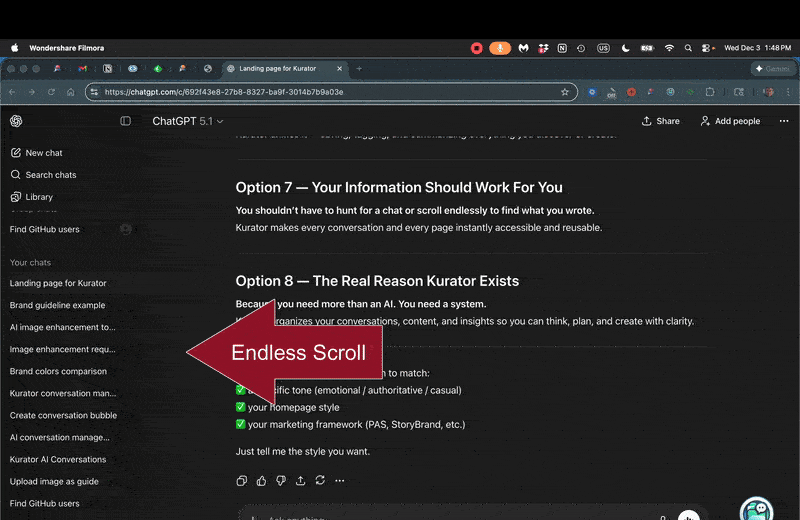Open Kurator AI Conversations chat

(x=58, y=459)
